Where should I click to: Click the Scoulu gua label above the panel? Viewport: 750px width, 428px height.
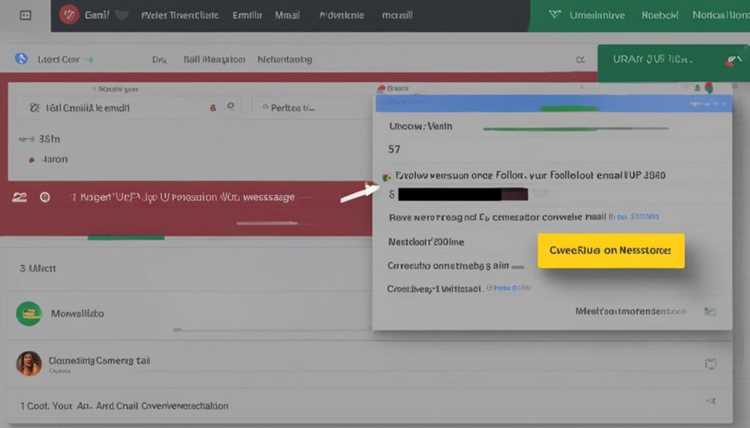[x=118, y=89]
